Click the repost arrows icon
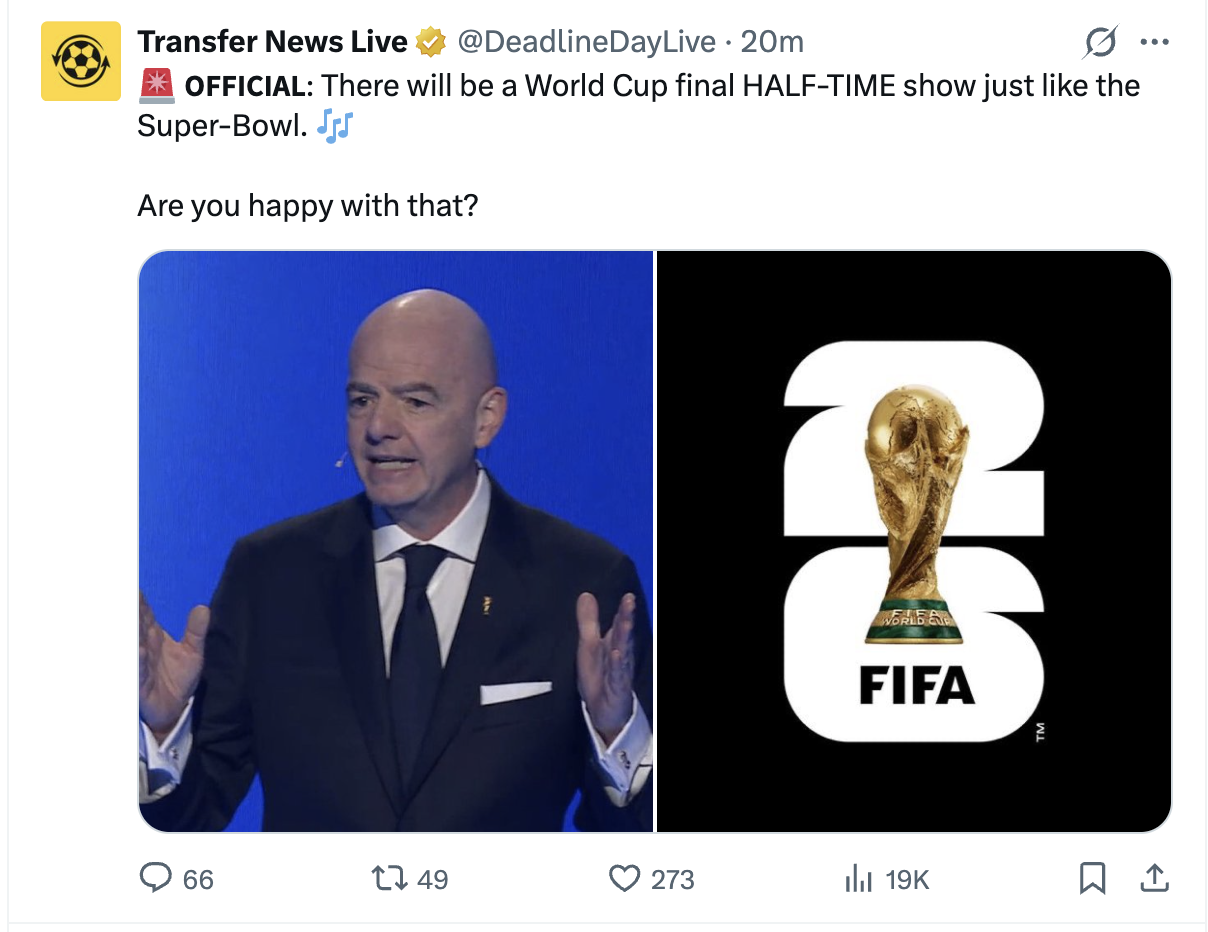 (387, 879)
